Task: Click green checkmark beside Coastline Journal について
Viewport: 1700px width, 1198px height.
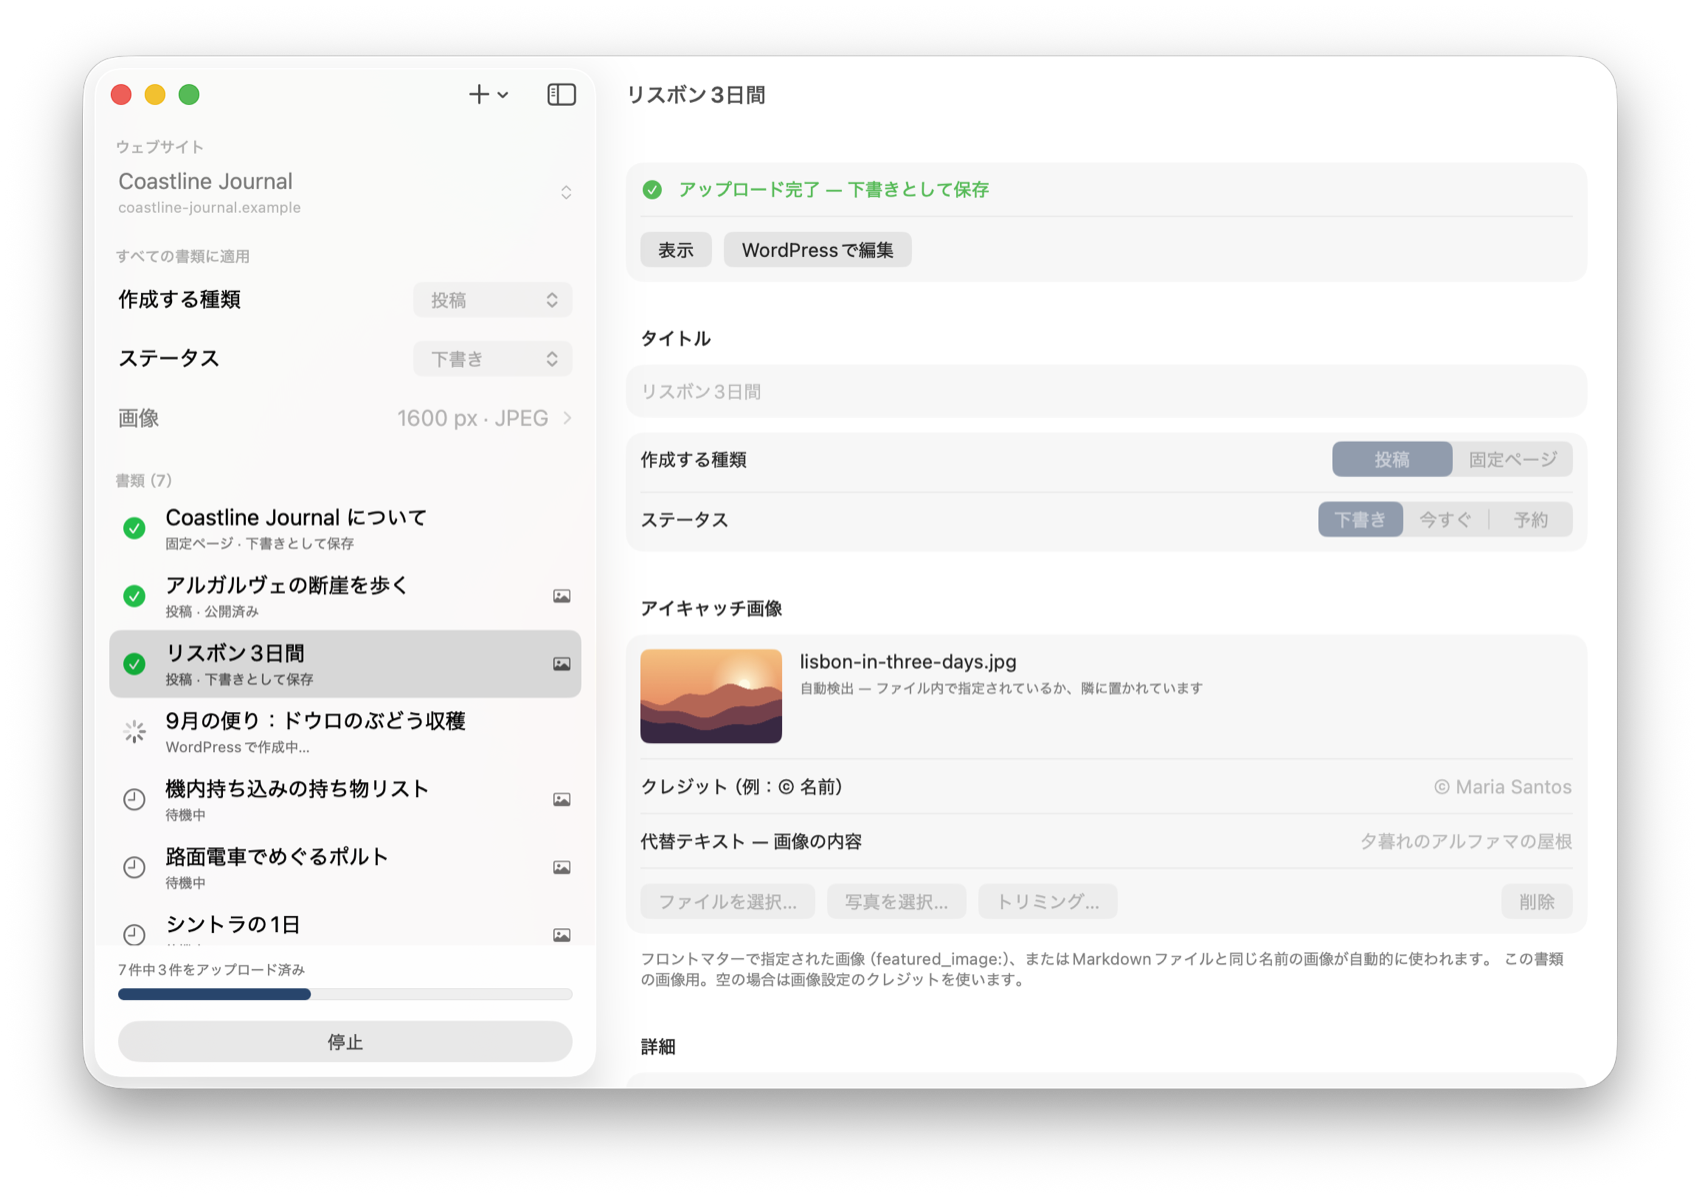Action: [134, 528]
